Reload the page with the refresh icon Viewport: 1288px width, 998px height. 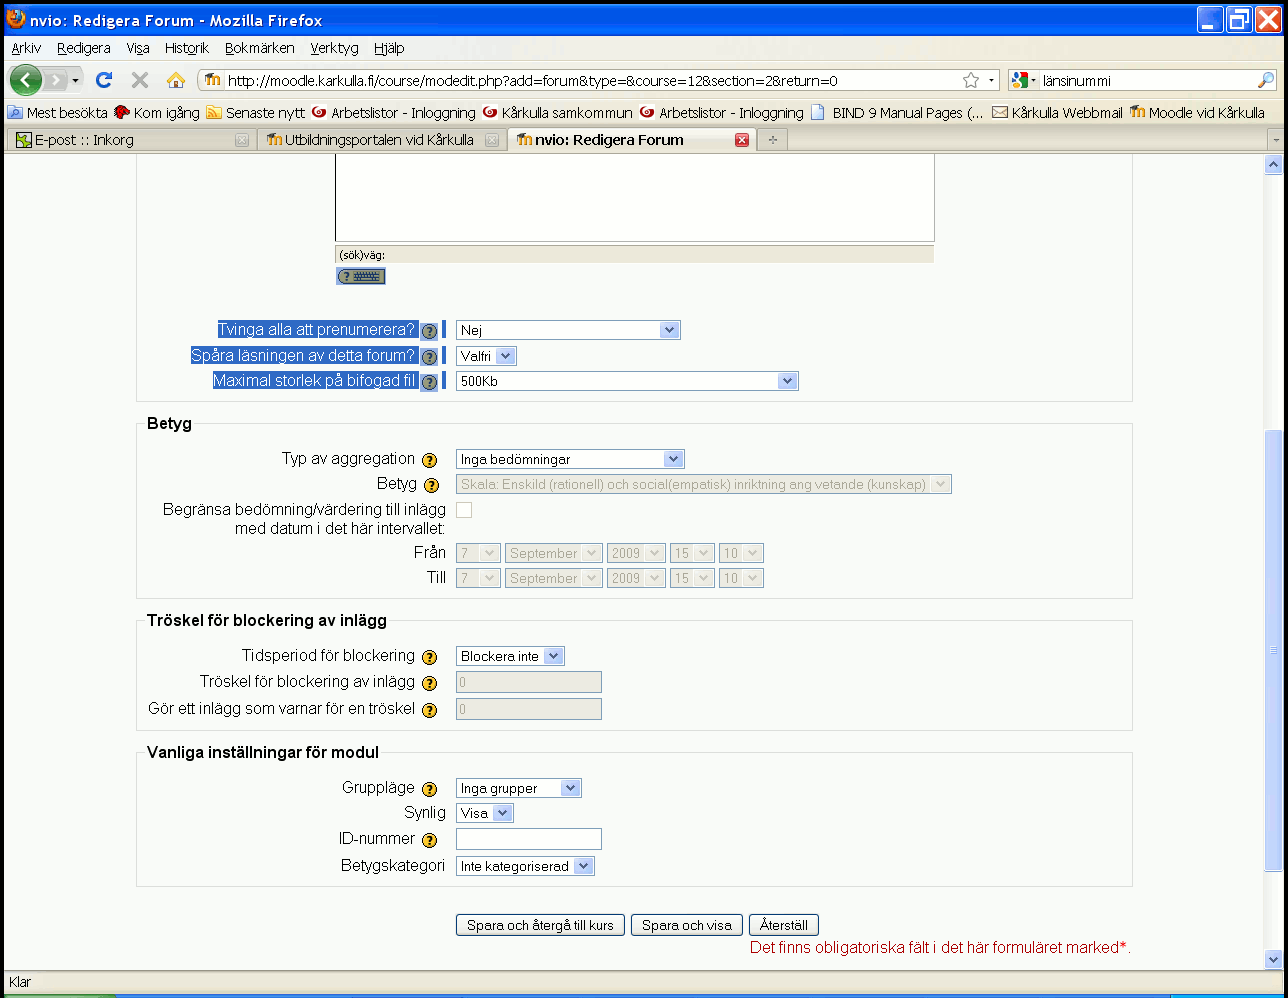coord(103,80)
